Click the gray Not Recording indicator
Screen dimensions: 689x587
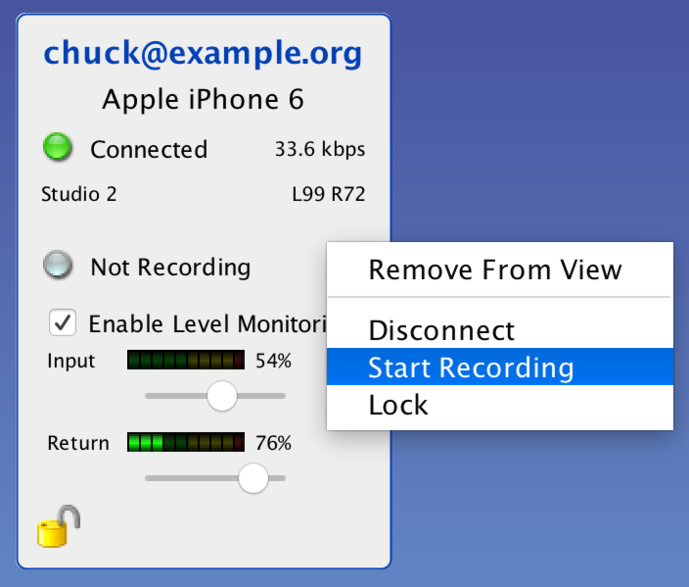coord(59,266)
